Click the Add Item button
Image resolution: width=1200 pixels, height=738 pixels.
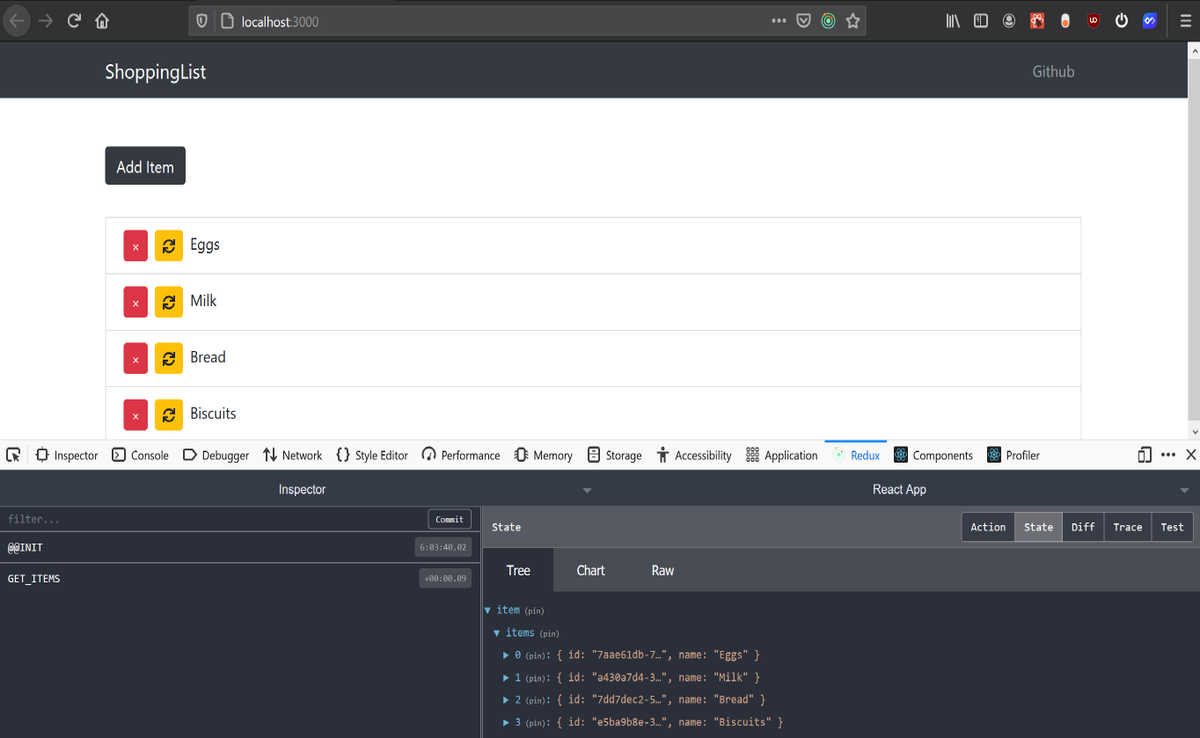tap(145, 166)
